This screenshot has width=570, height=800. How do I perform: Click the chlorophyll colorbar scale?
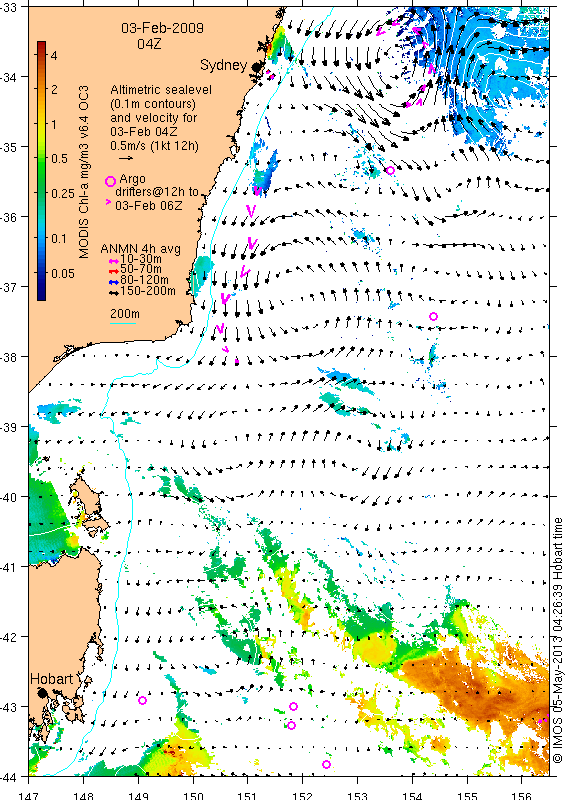(x=41, y=171)
